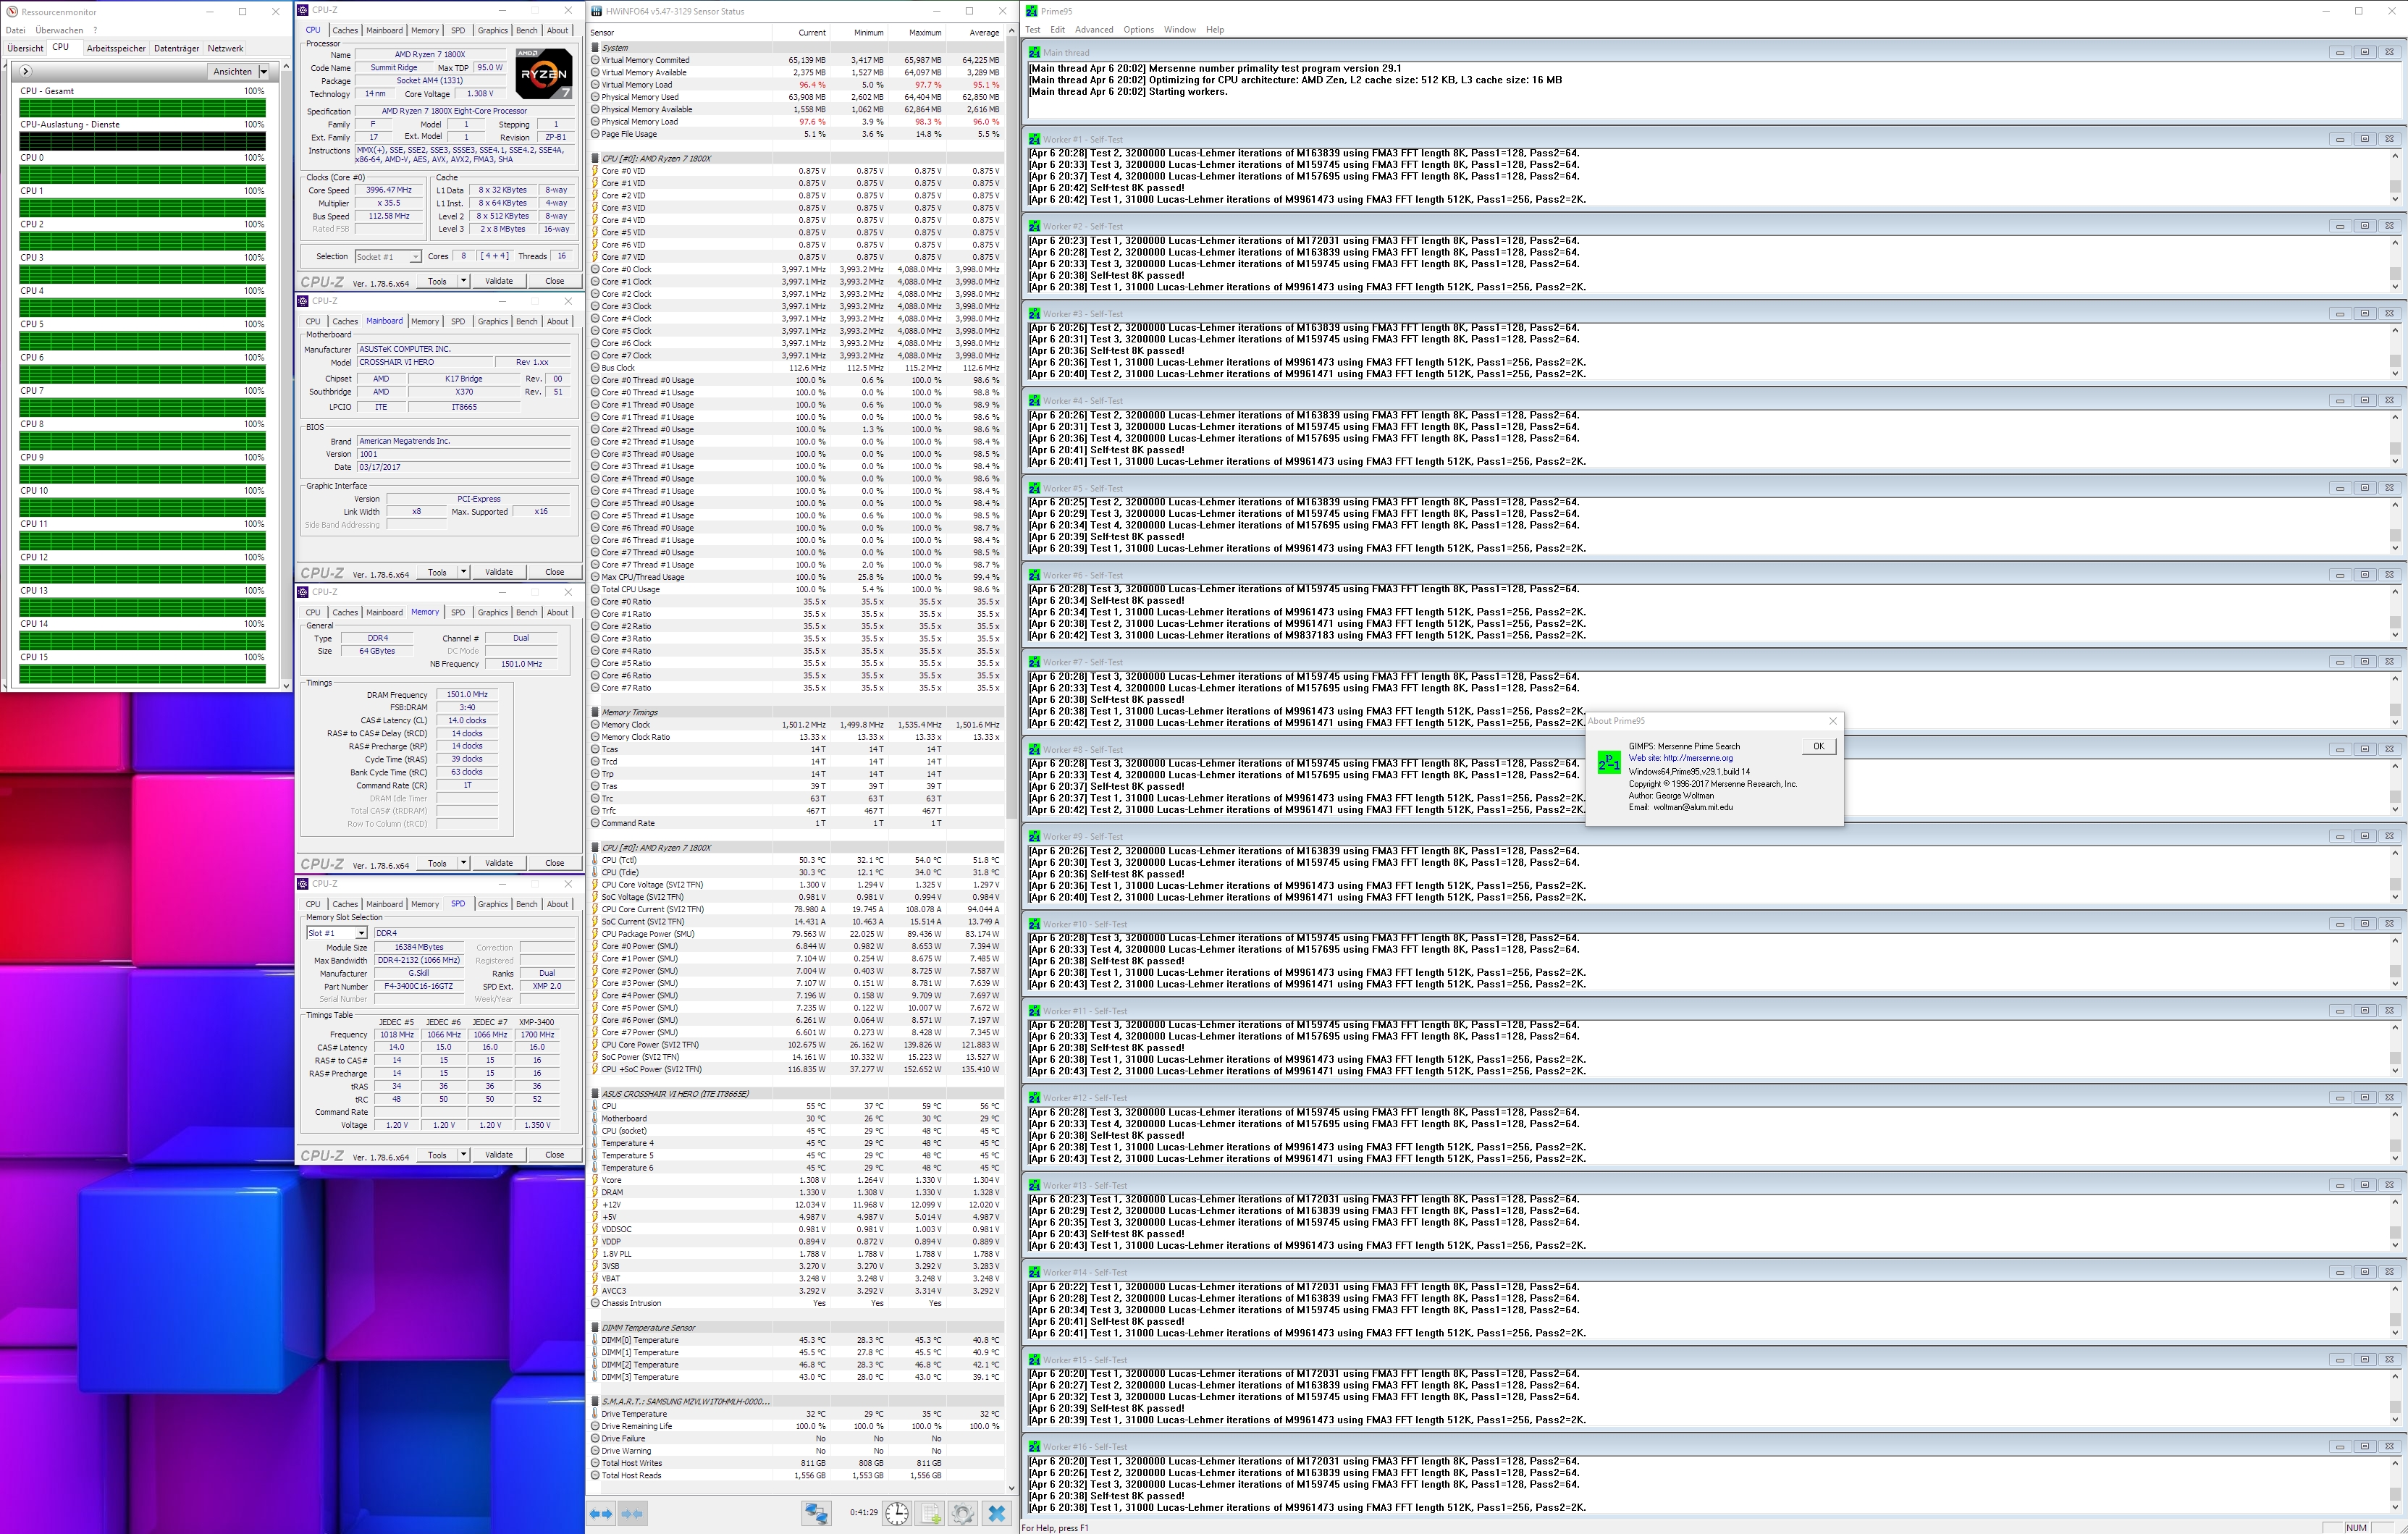Click top CPU-Z window title icon

303,10
